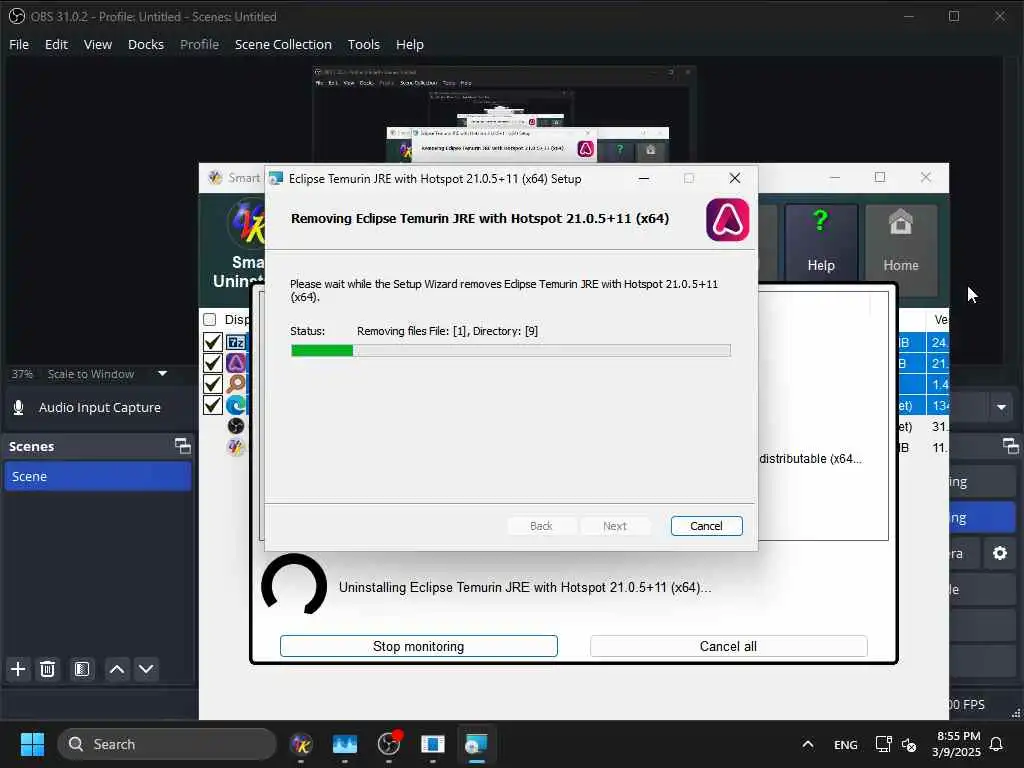Open the notifications bell icon
Viewport: 1024px width, 768px height.
click(997, 744)
